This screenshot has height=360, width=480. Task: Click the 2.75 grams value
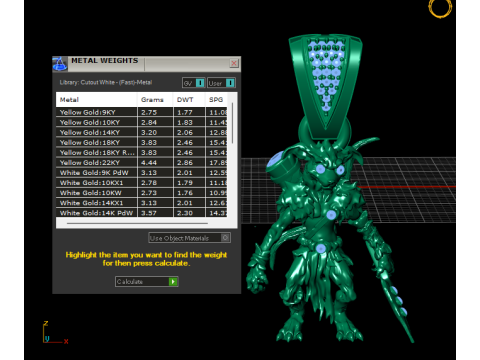149,112
